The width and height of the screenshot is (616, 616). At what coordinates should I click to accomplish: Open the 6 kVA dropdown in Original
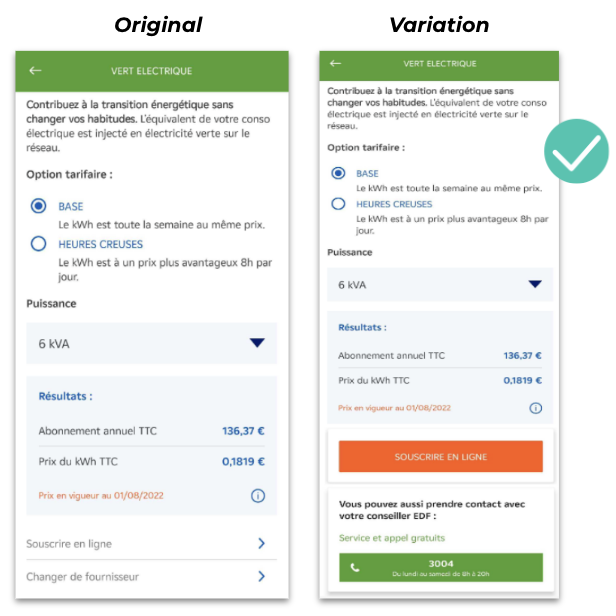point(151,343)
